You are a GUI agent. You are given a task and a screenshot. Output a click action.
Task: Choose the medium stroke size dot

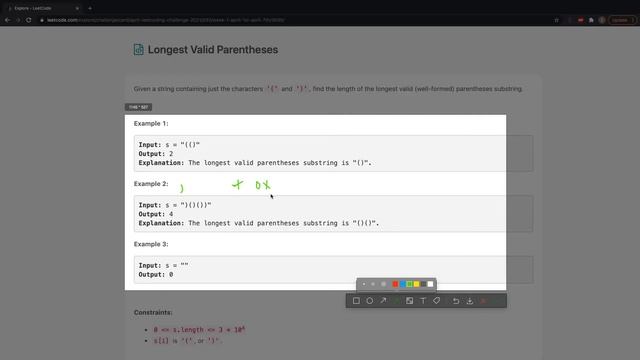[x=373, y=284]
